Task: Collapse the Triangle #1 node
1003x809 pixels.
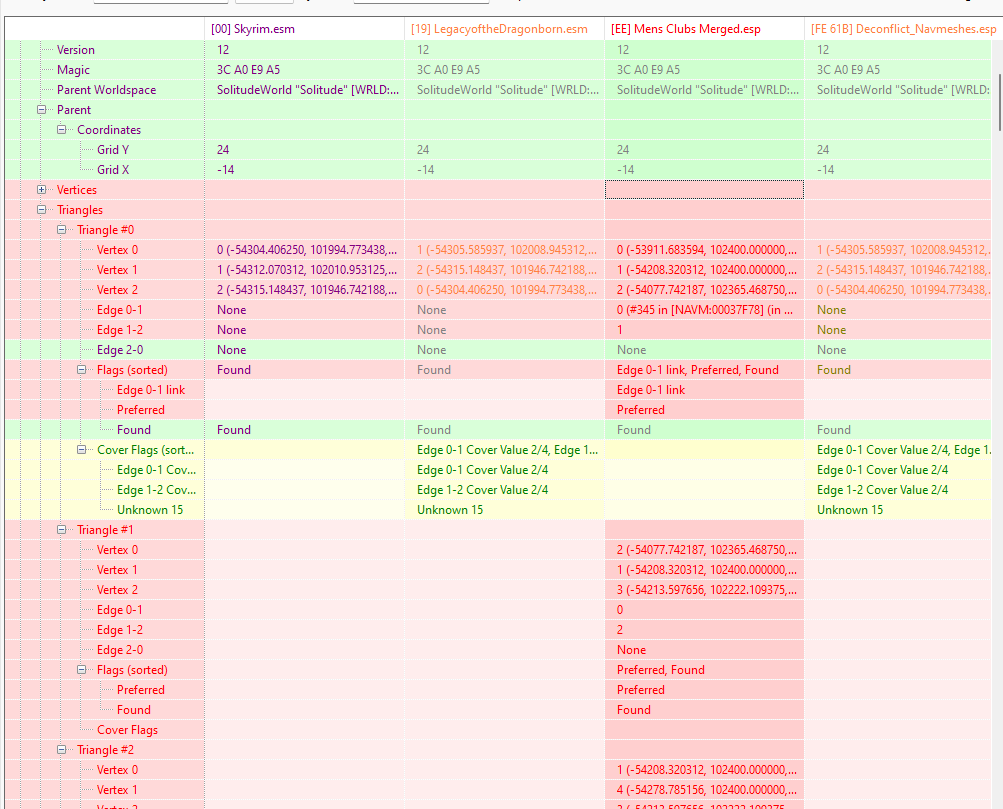Action: pos(61,530)
